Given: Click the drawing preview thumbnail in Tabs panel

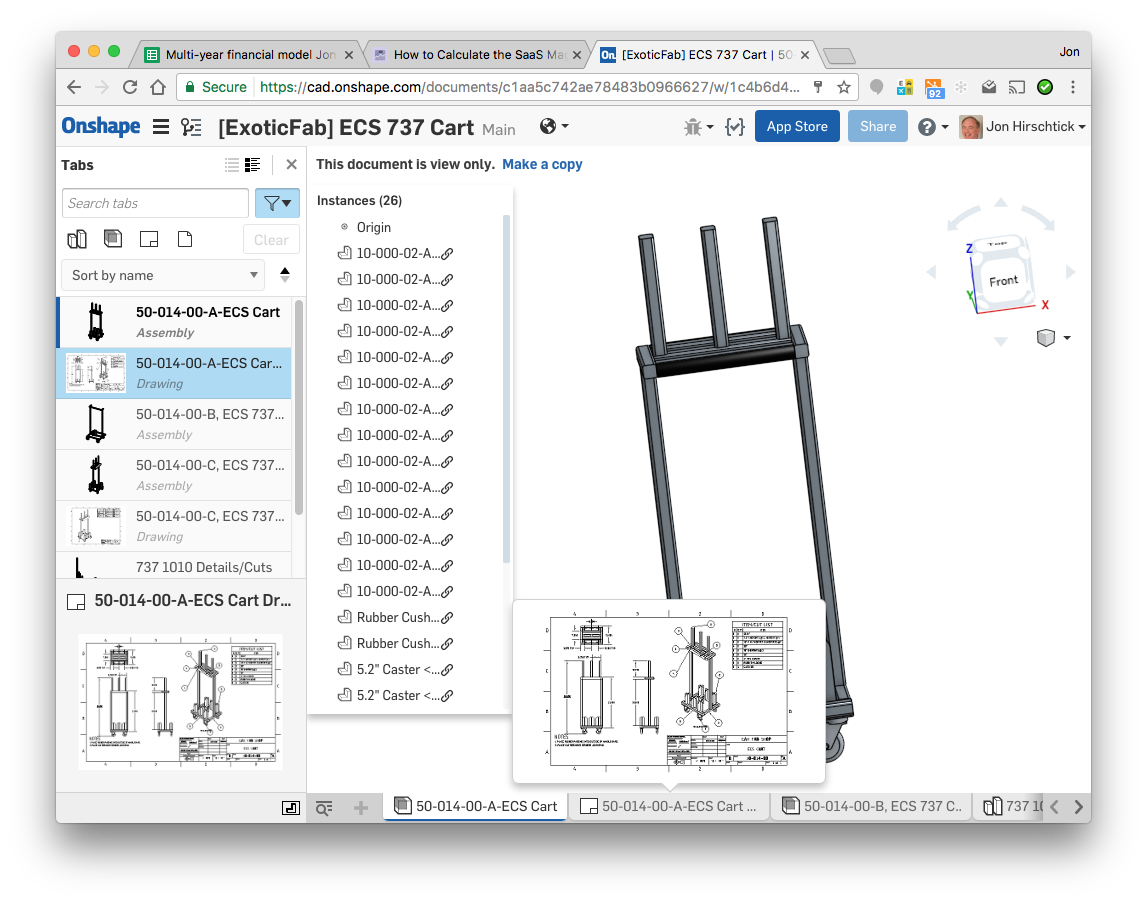Looking at the screenshot, I should click(x=181, y=702).
